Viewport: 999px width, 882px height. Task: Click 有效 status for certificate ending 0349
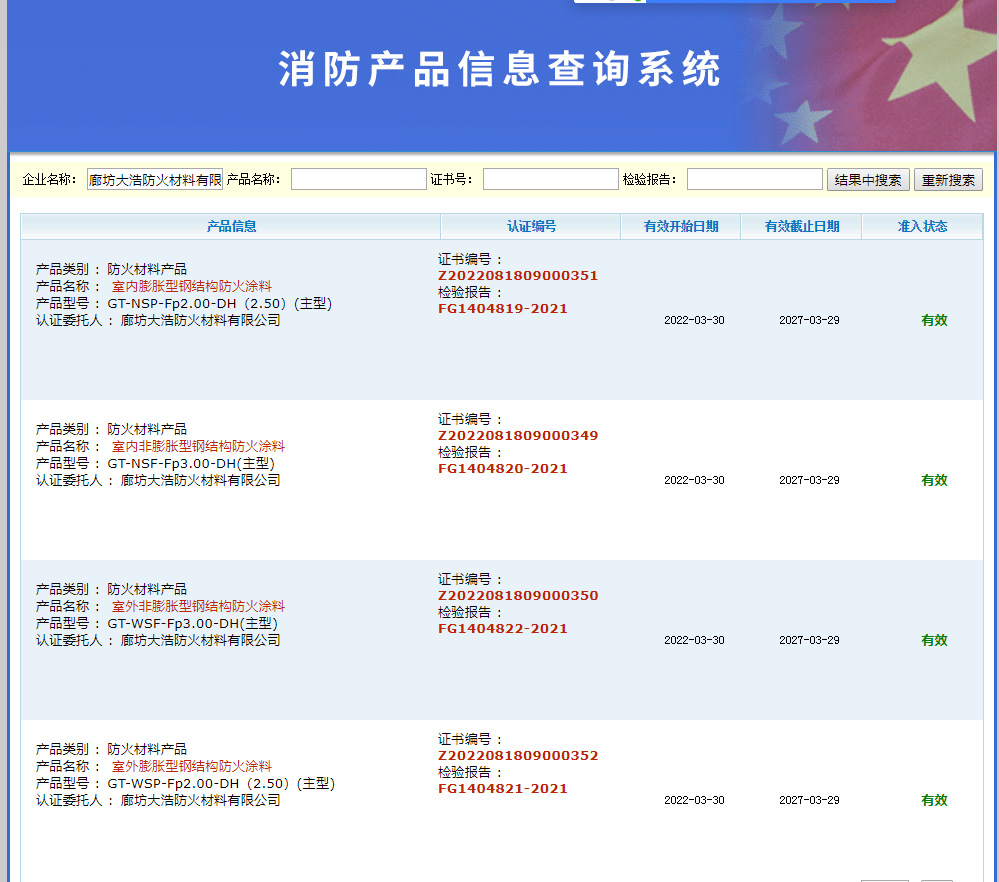click(934, 480)
